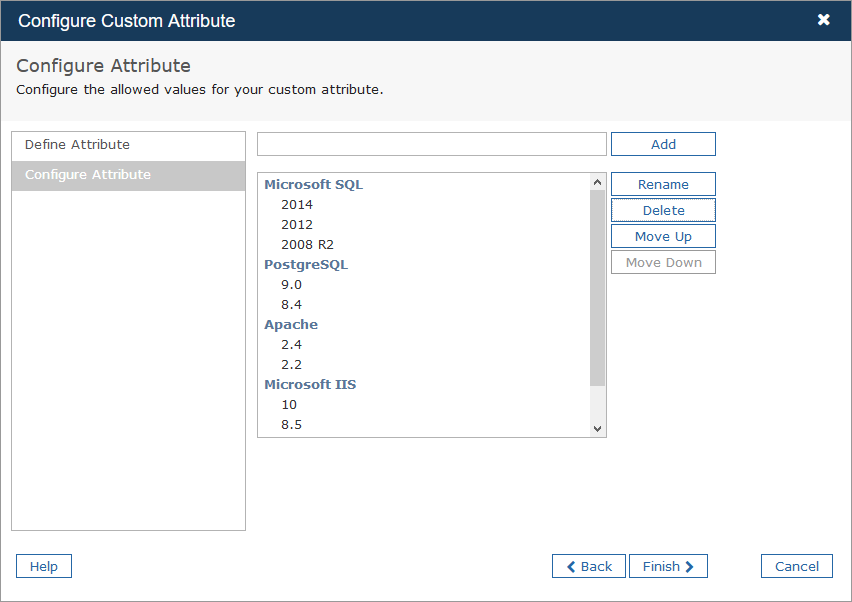The width and height of the screenshot is (852, 602).
Task: Select value 9.0 under PostgreSQL
Action: click(x=291, y=285)
